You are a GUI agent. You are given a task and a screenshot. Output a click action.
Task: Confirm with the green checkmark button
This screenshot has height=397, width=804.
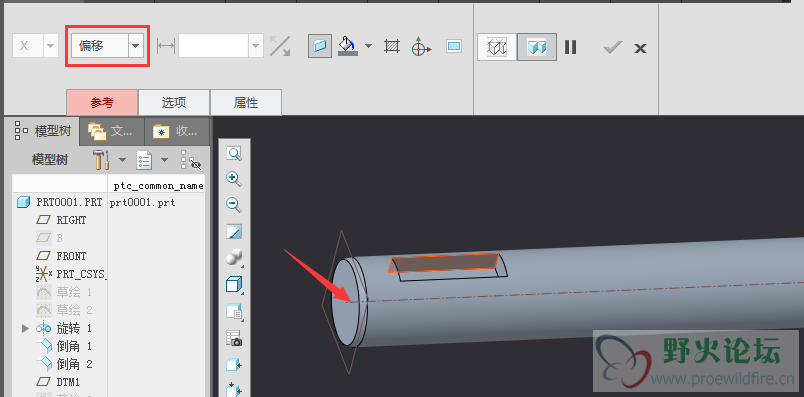point(612,48)
